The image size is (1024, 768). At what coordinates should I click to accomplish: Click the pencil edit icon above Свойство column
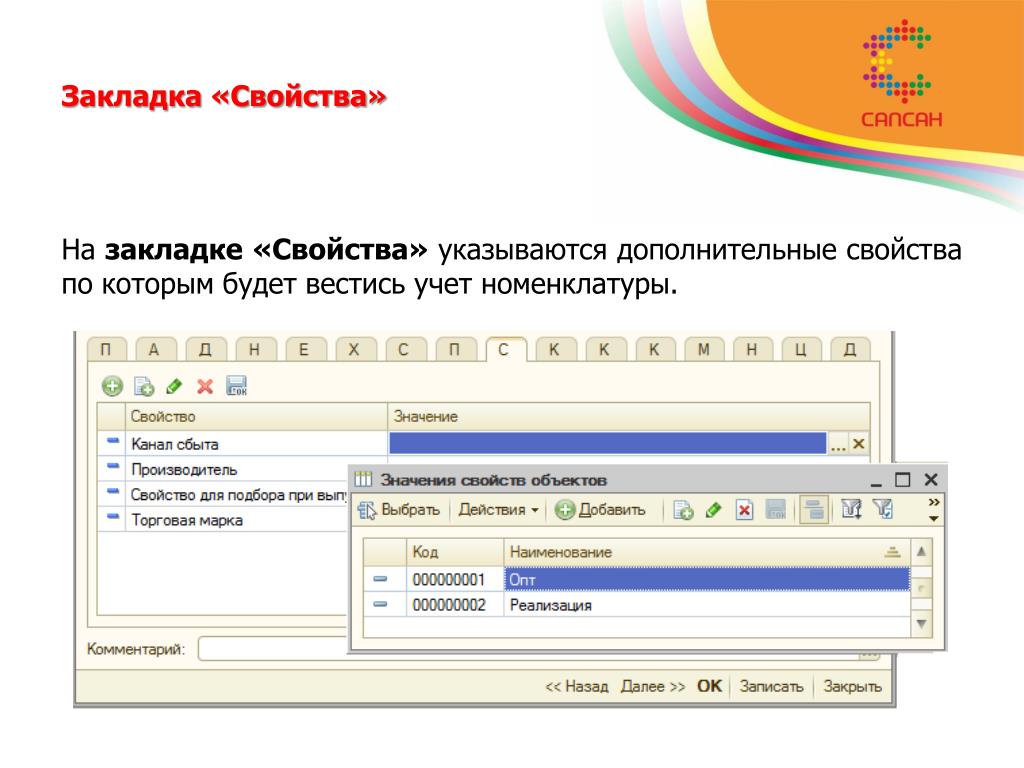[174, 386]
